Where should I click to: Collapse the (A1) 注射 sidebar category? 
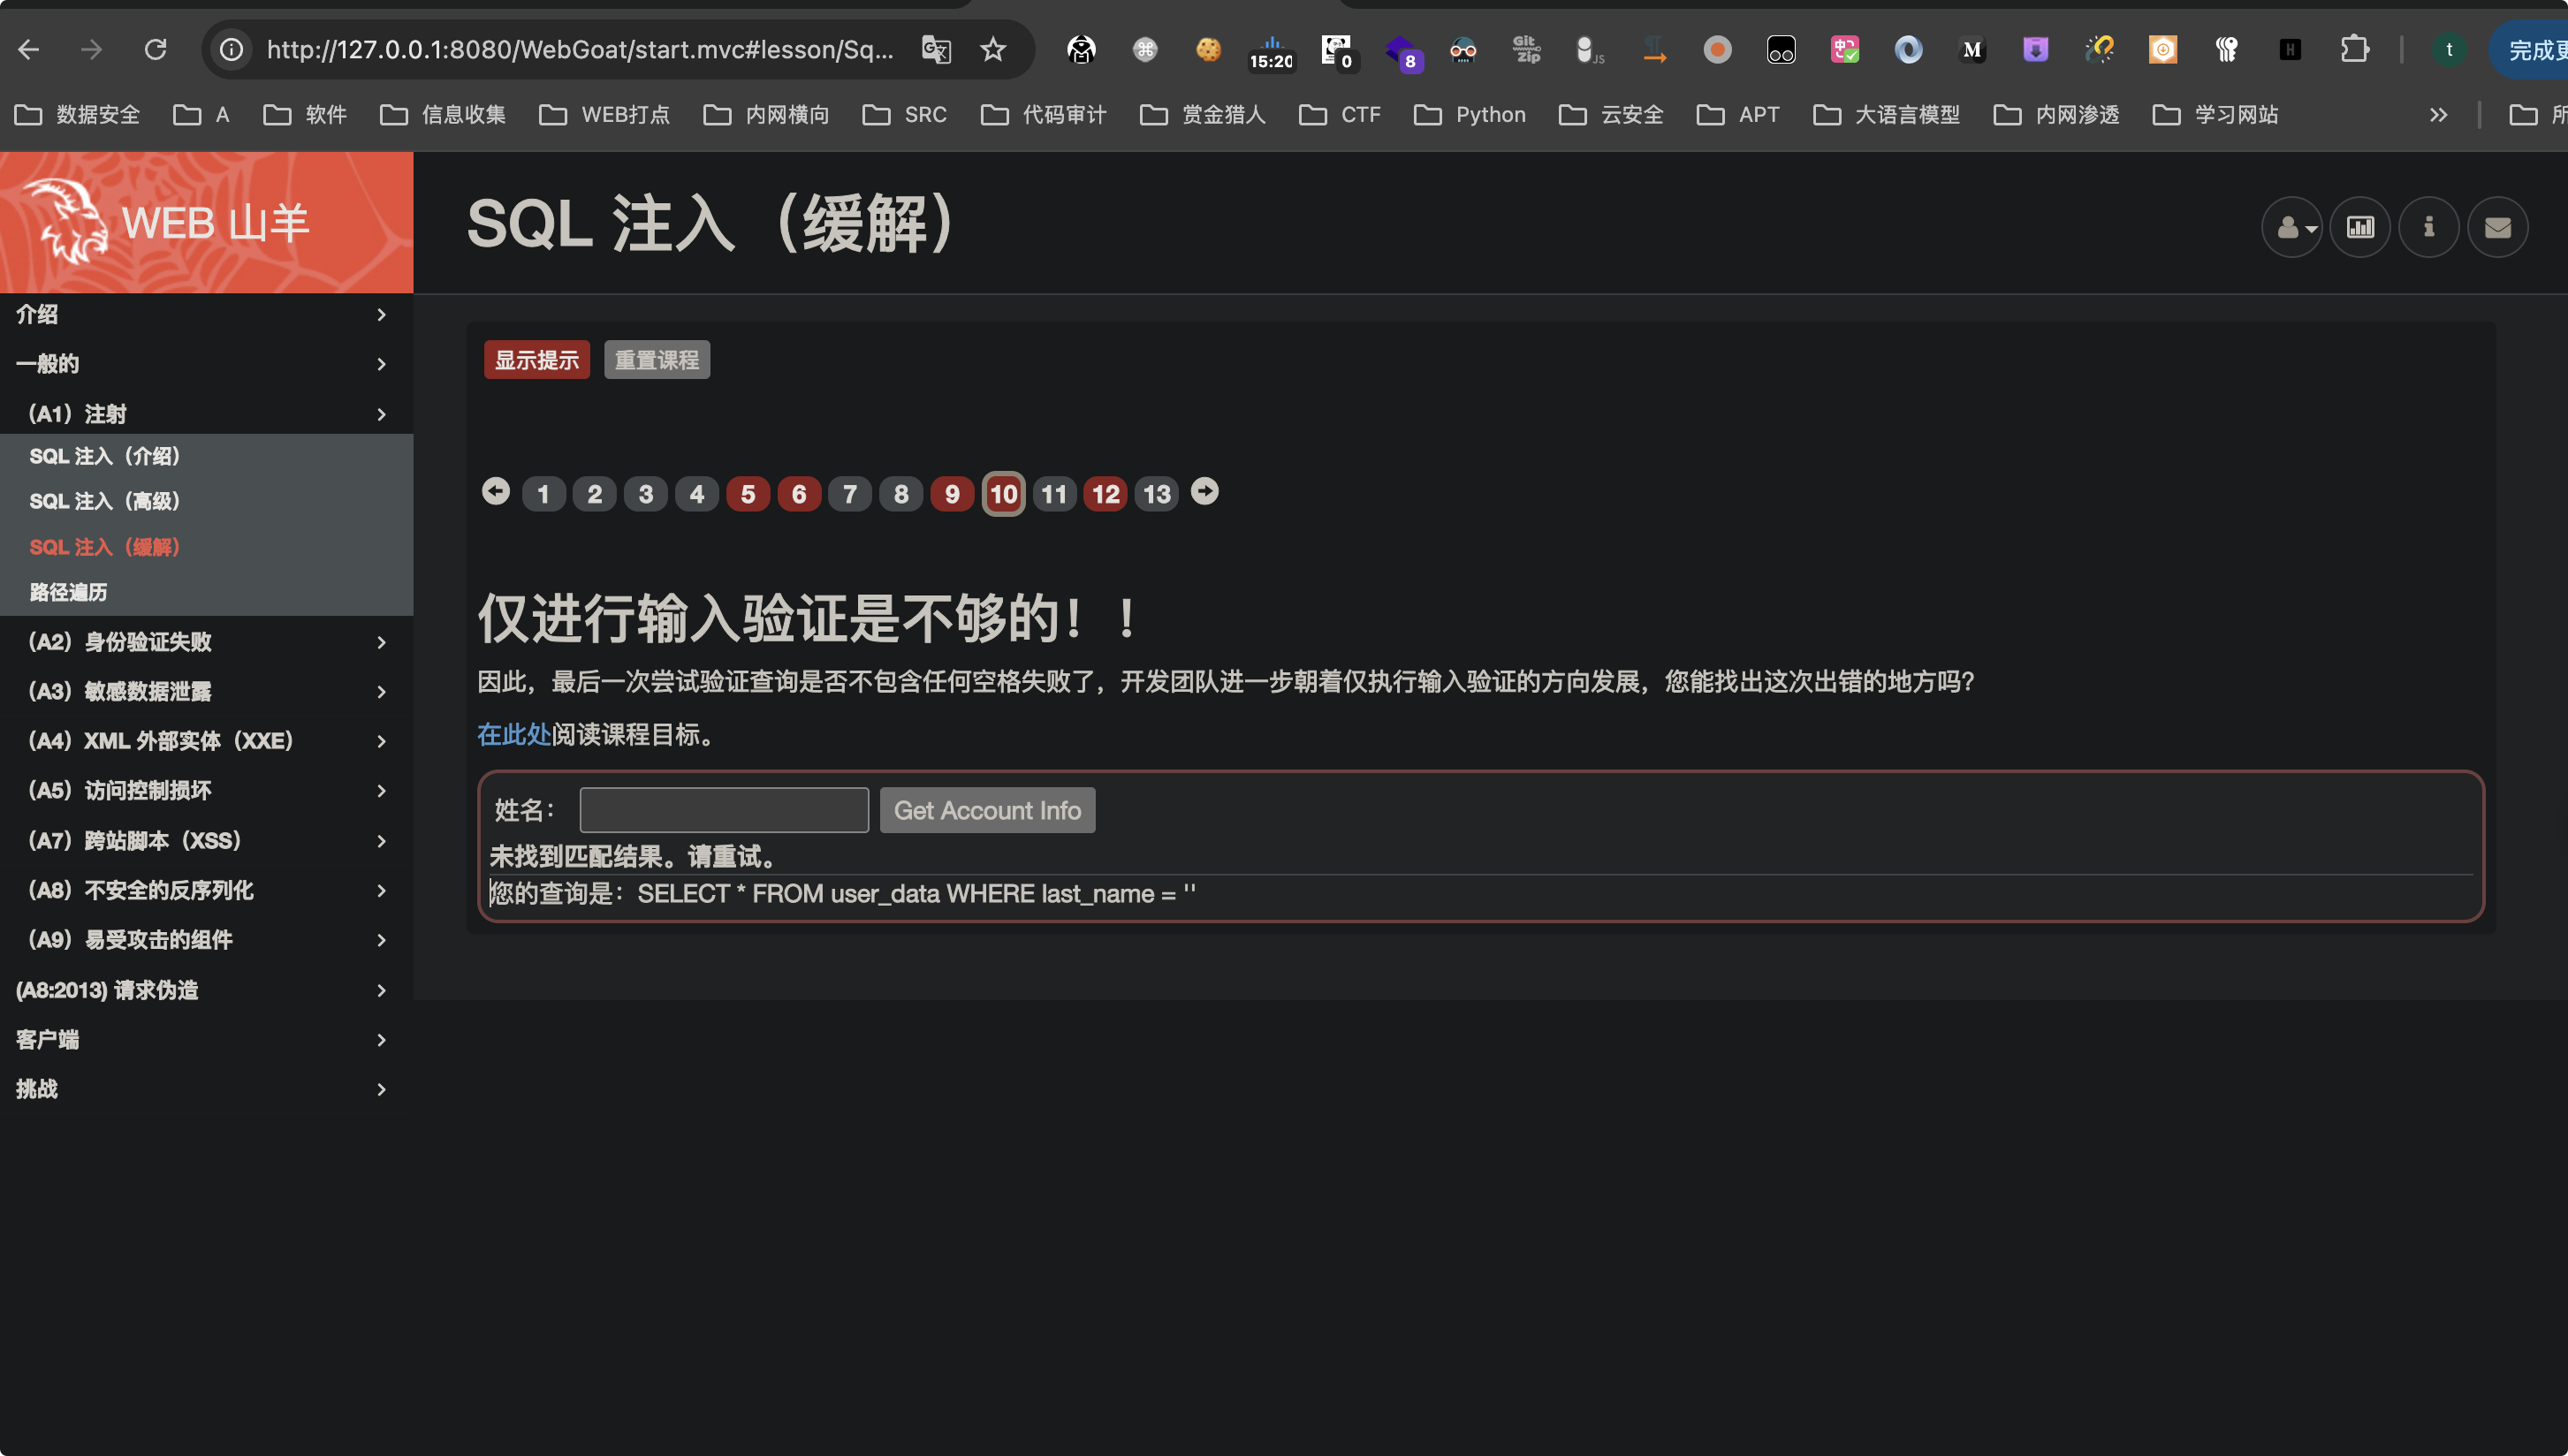pos(206,413)
